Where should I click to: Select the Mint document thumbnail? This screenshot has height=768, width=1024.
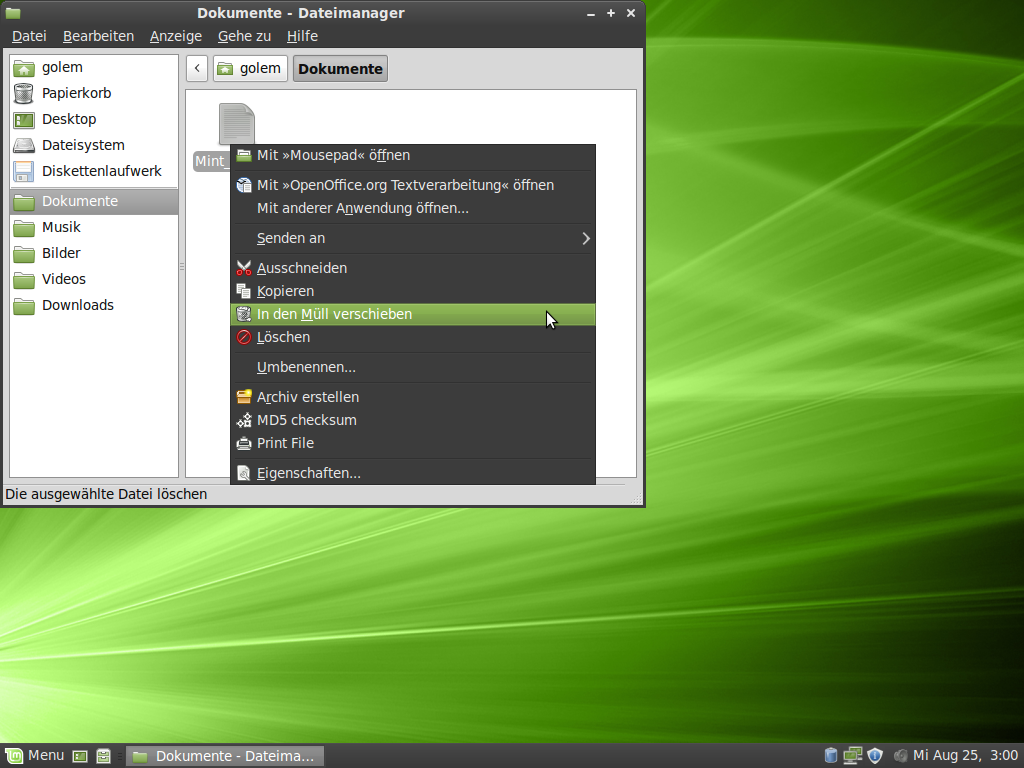tap(236, 124)
